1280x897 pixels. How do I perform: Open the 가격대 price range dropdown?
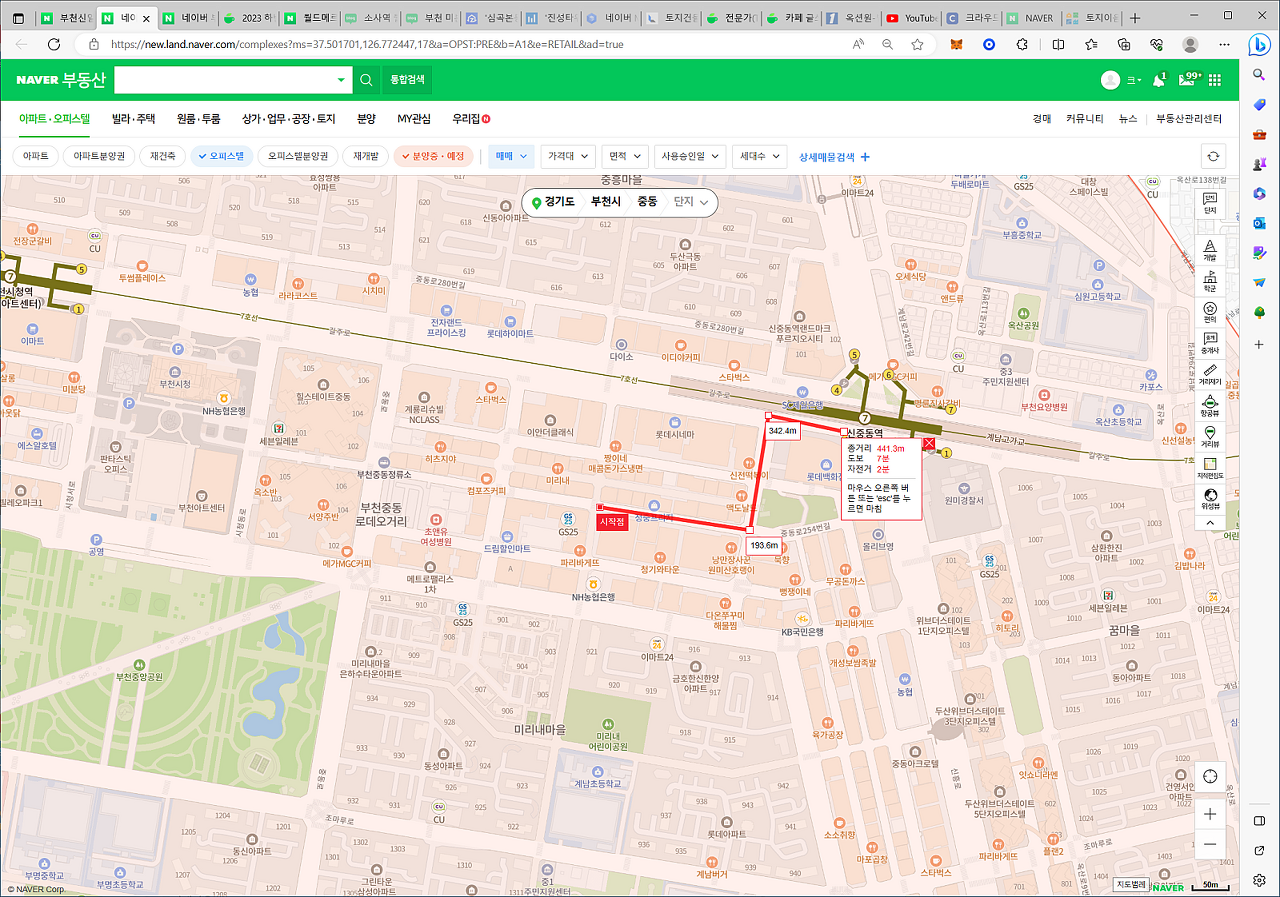click(x=568, y=156)
